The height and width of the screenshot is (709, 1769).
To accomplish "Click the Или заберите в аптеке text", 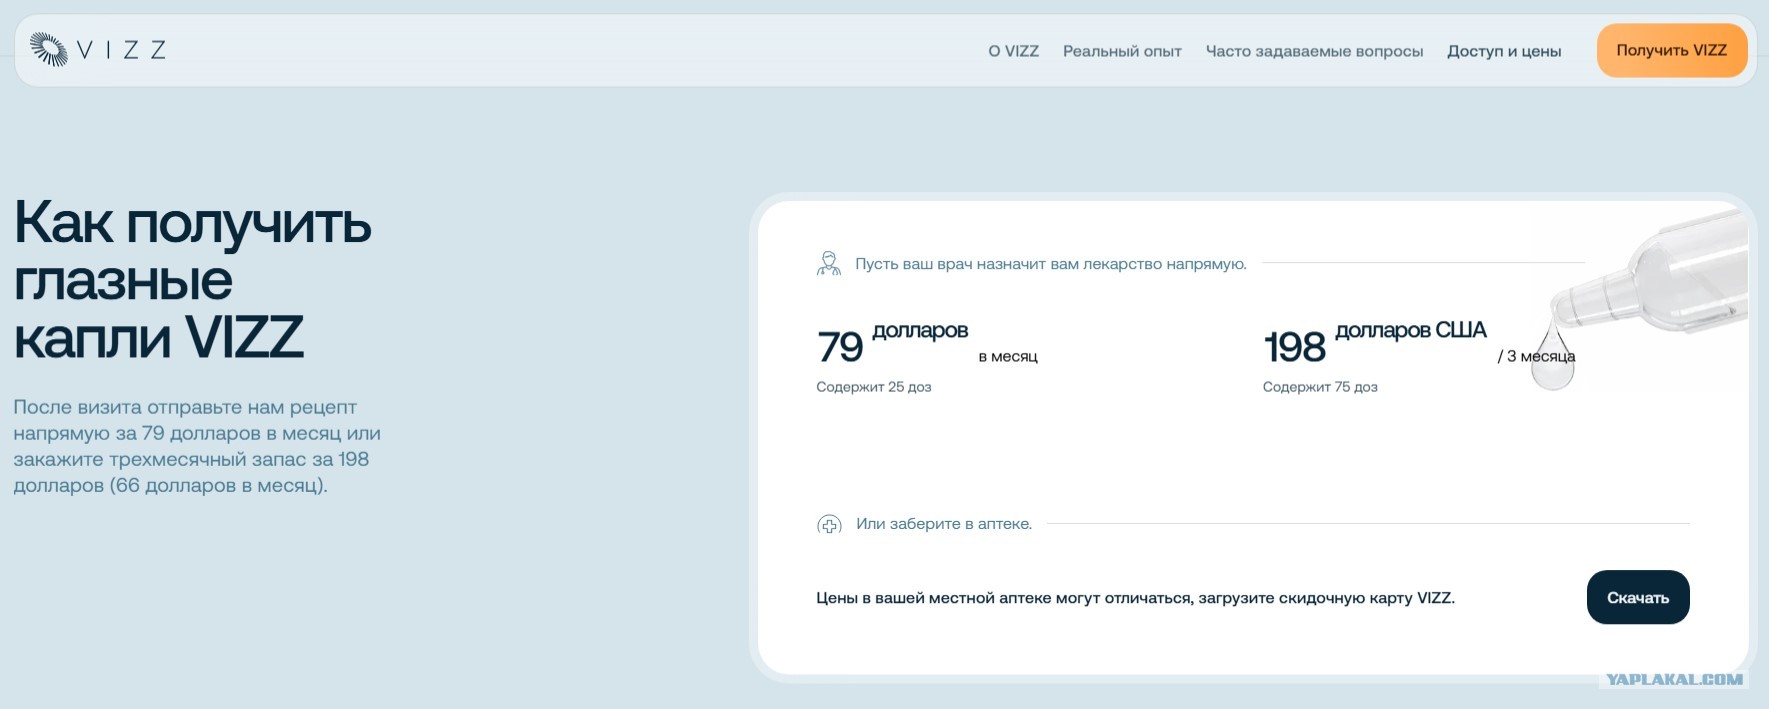I will 944,524.
